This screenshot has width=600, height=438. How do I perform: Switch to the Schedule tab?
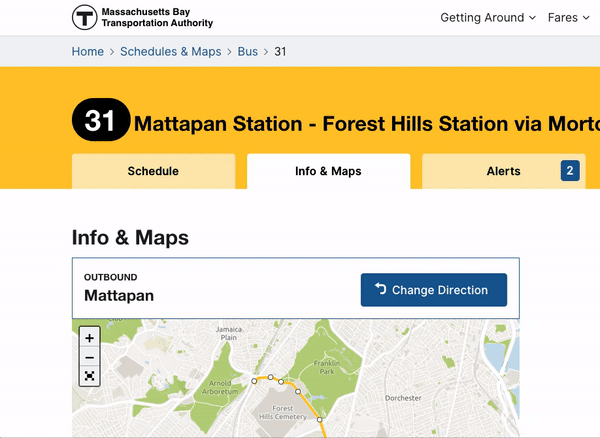(x=153, y=171)
